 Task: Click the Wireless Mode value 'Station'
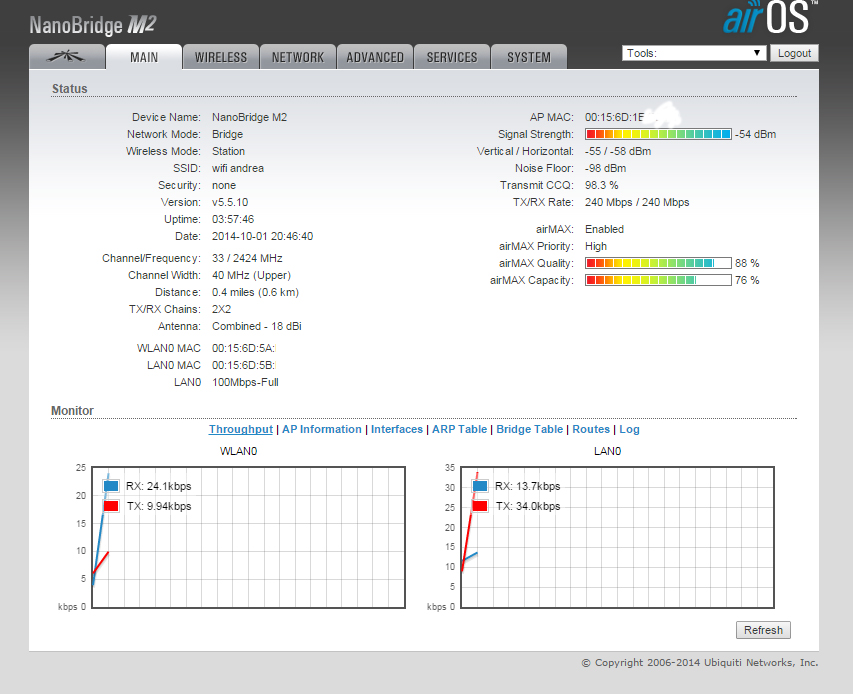228,151
